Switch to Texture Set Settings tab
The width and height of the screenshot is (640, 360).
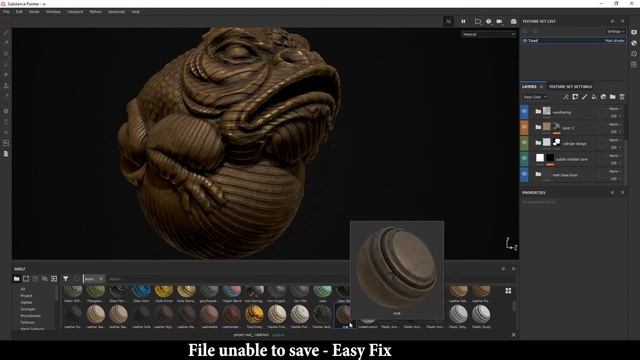570,87
